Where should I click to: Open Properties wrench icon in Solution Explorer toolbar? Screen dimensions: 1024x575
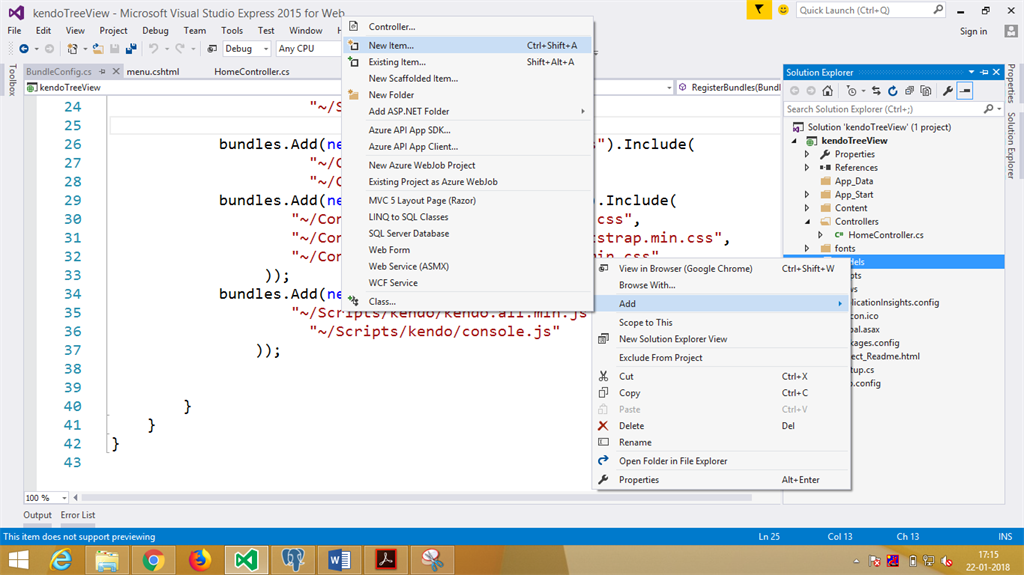[x=948, y=90]
